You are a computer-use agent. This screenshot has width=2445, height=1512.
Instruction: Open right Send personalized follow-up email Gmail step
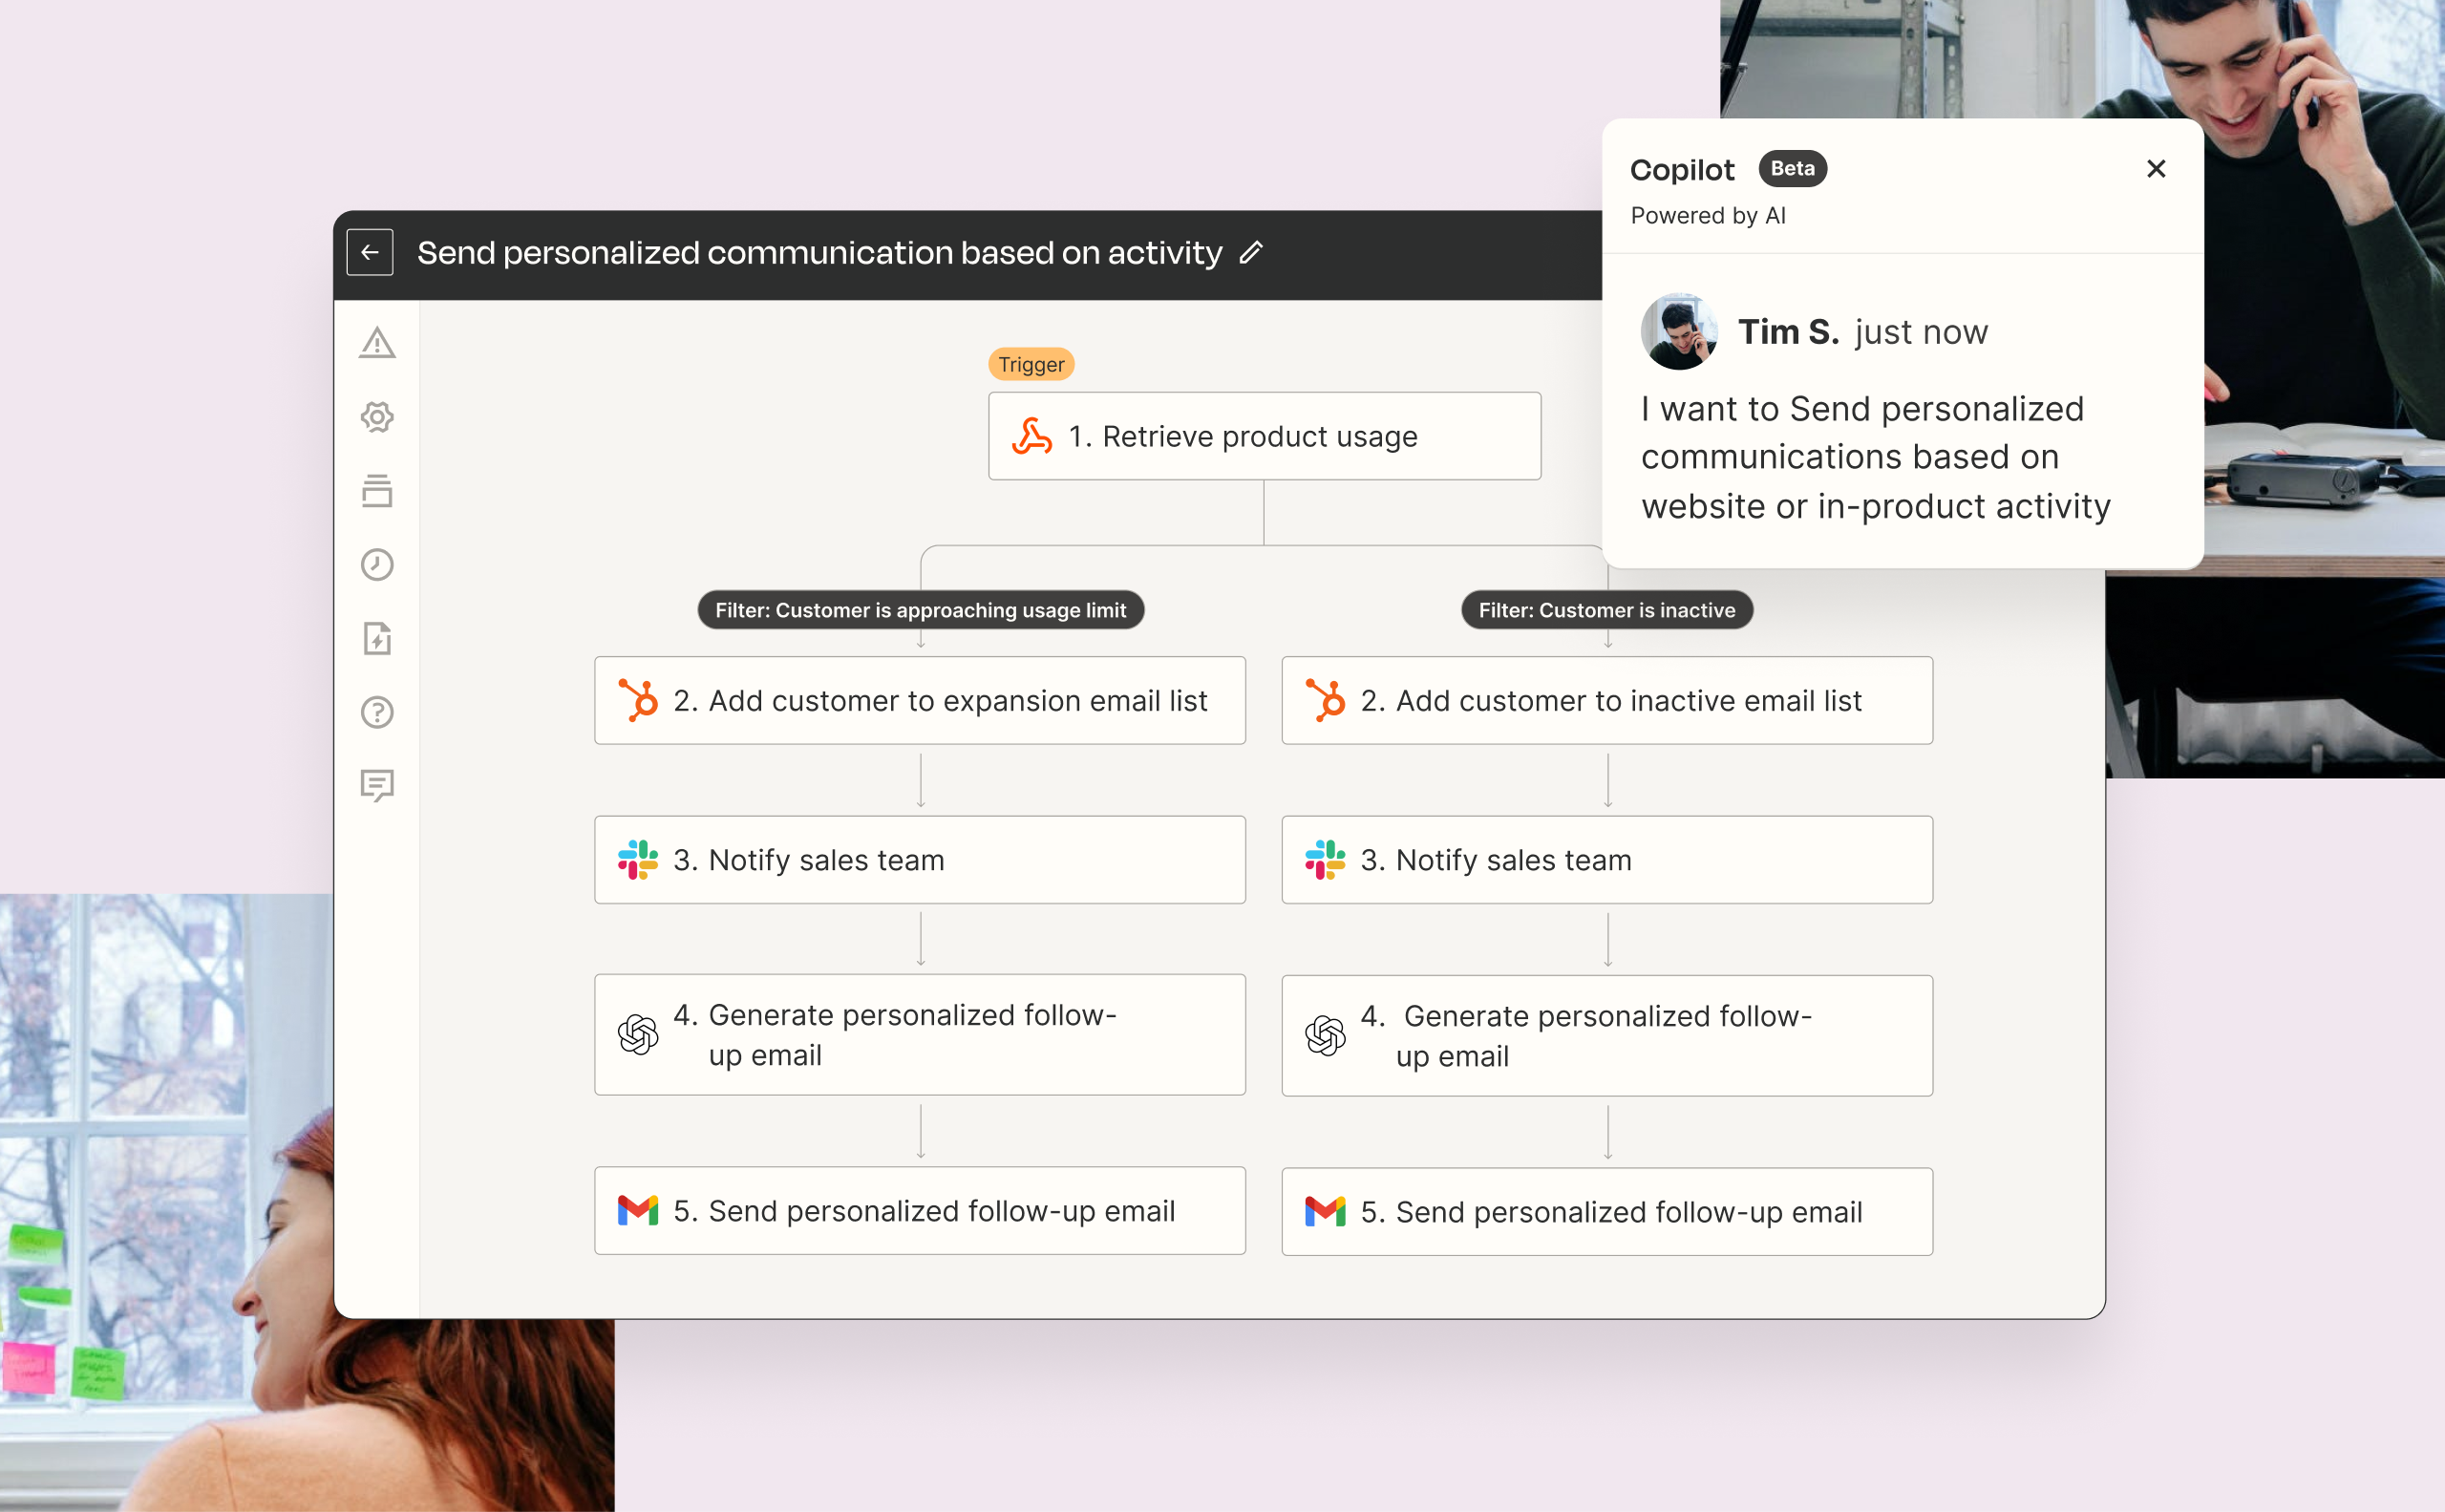(x=1606, y=1212)
